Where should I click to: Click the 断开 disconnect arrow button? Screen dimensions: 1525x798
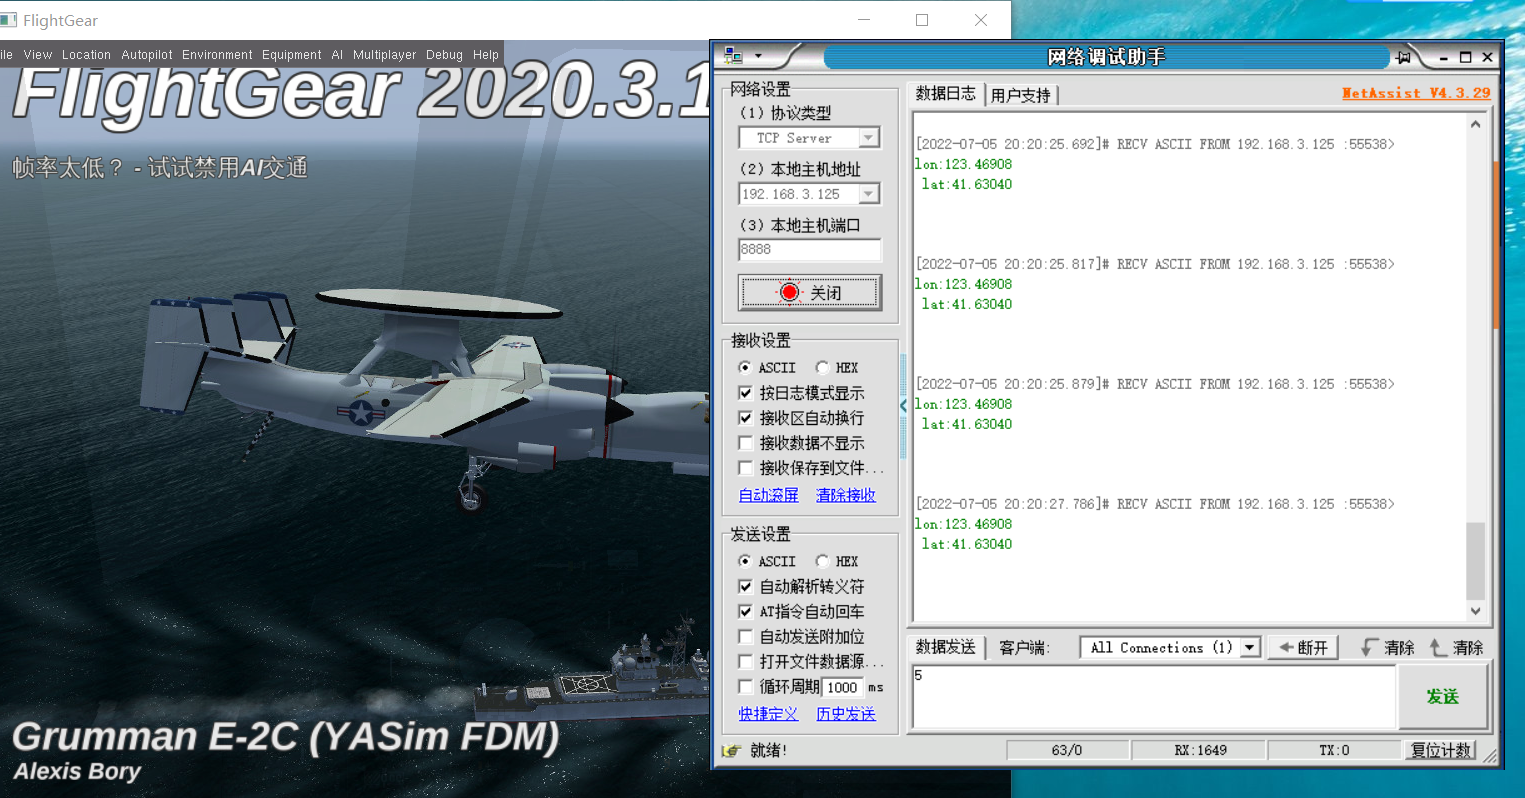coord(1304,648)
